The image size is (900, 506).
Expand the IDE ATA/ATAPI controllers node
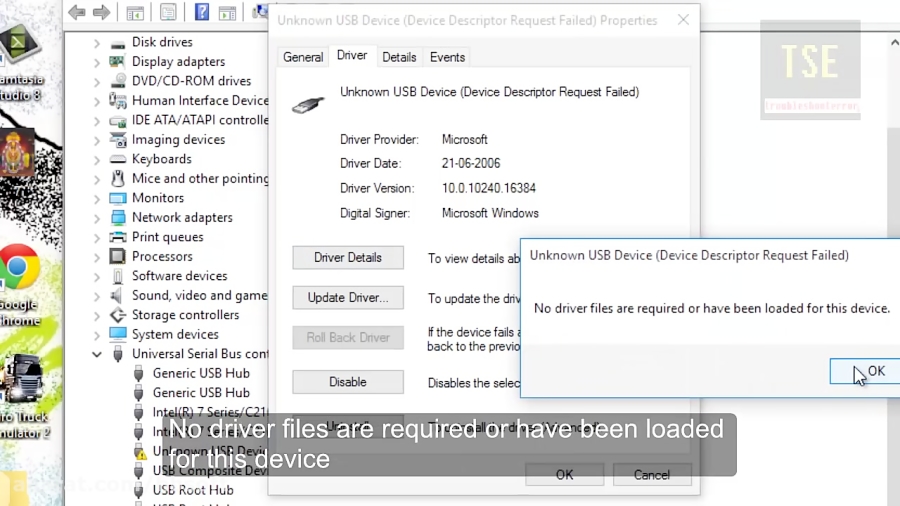point(96,120)
